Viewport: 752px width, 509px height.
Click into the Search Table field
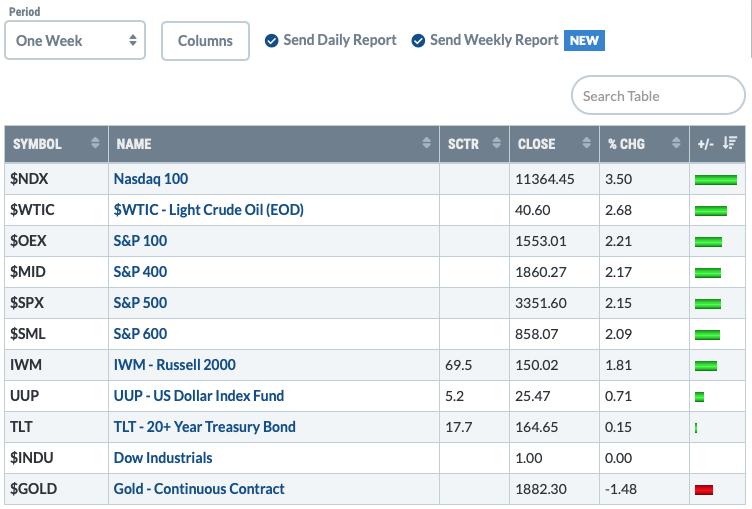click(x=658, y=95)
